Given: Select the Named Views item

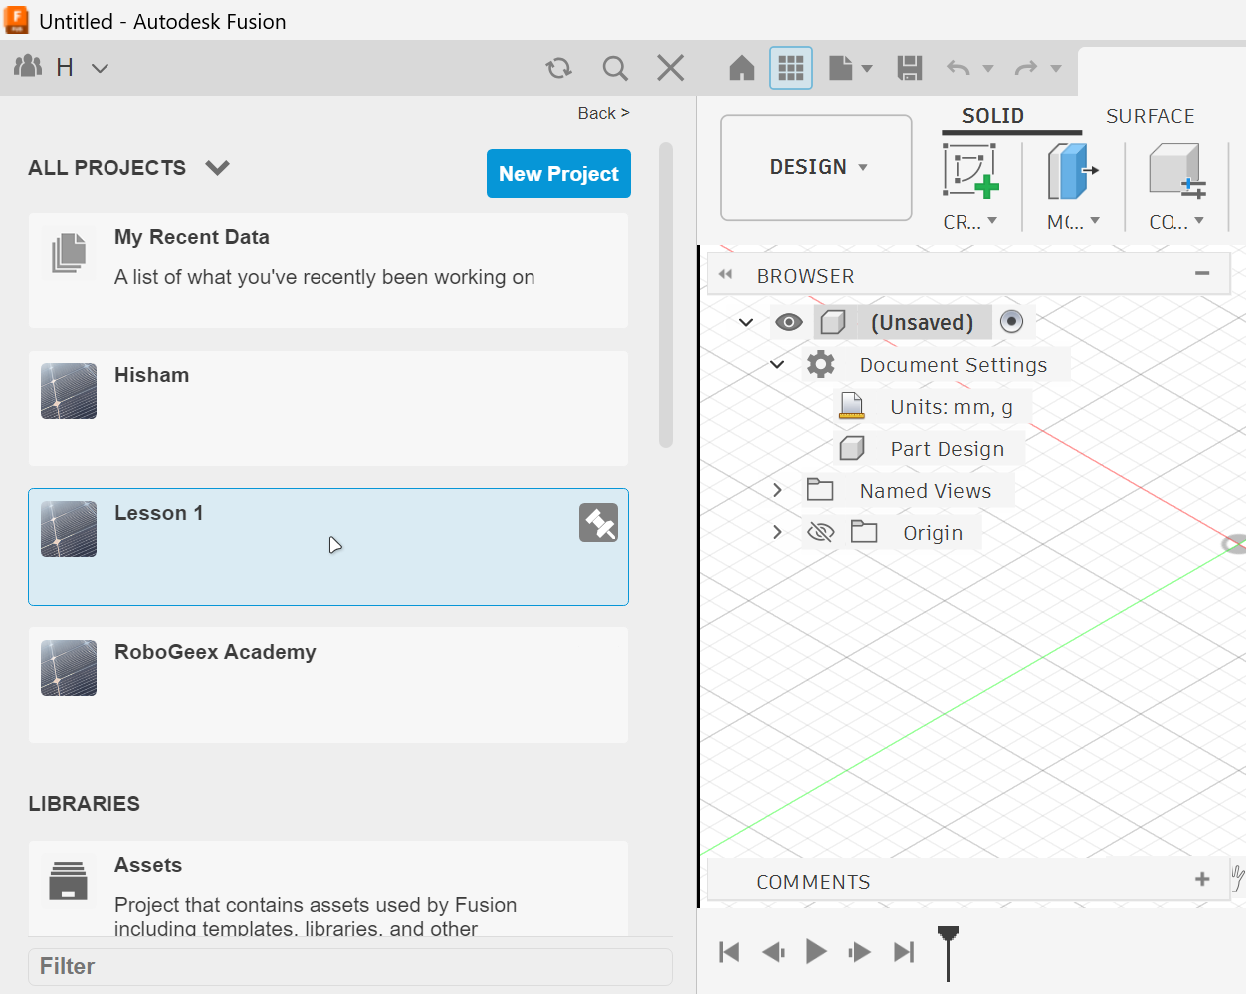Looking at the screenshot, I should pos(925,491).
